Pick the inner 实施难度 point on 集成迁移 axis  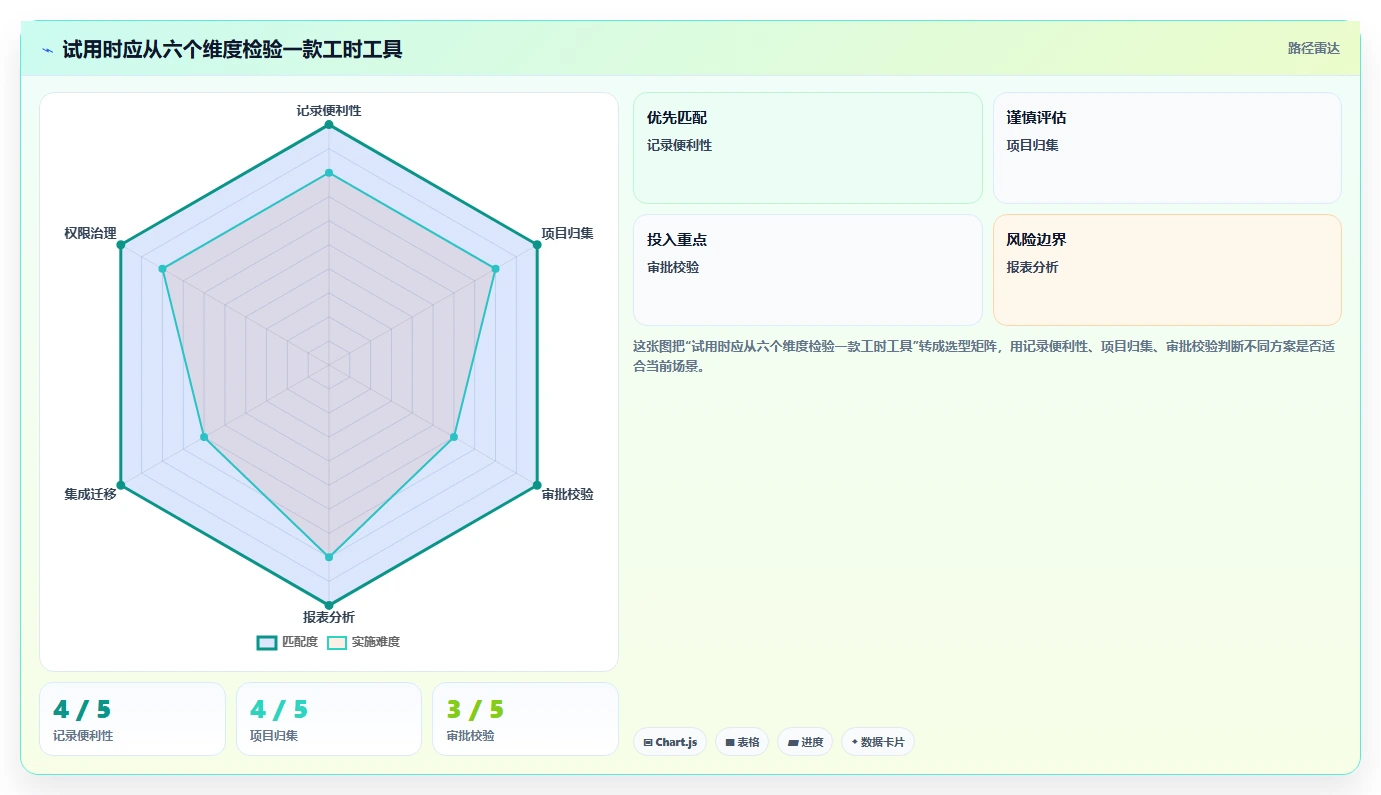coord(204,437)
